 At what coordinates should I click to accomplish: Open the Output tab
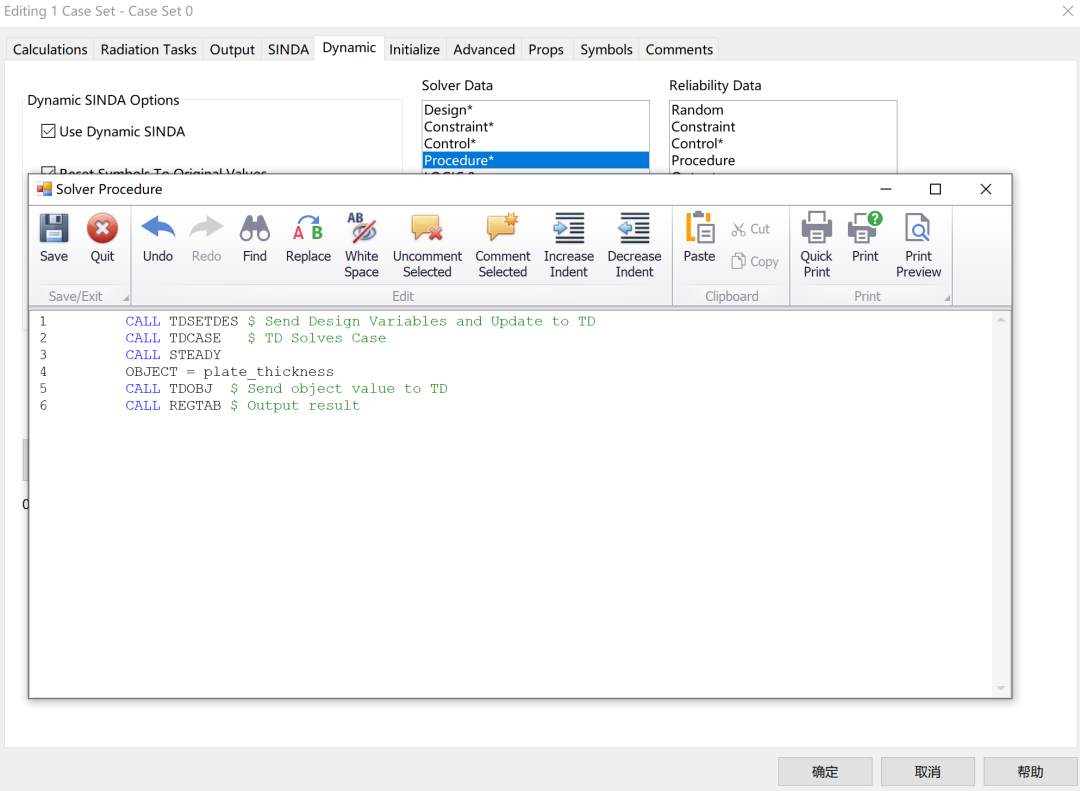click(x=232, y=50)
